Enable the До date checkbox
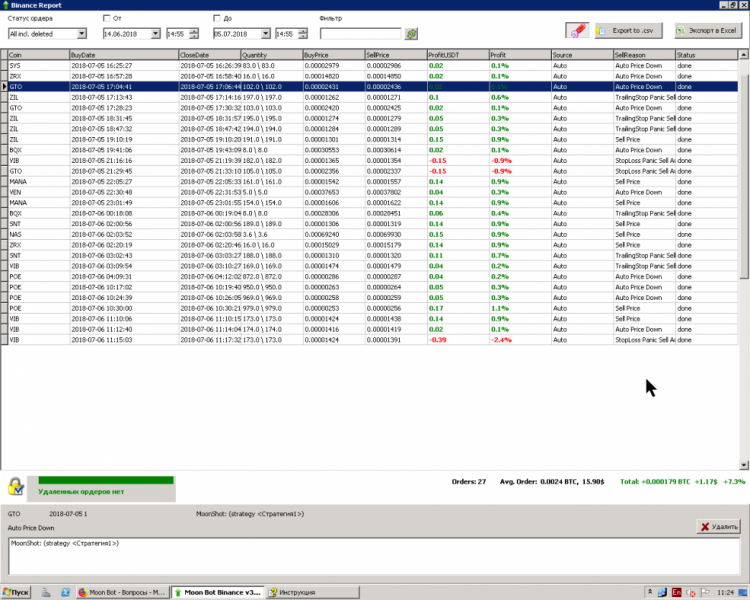 217,18
